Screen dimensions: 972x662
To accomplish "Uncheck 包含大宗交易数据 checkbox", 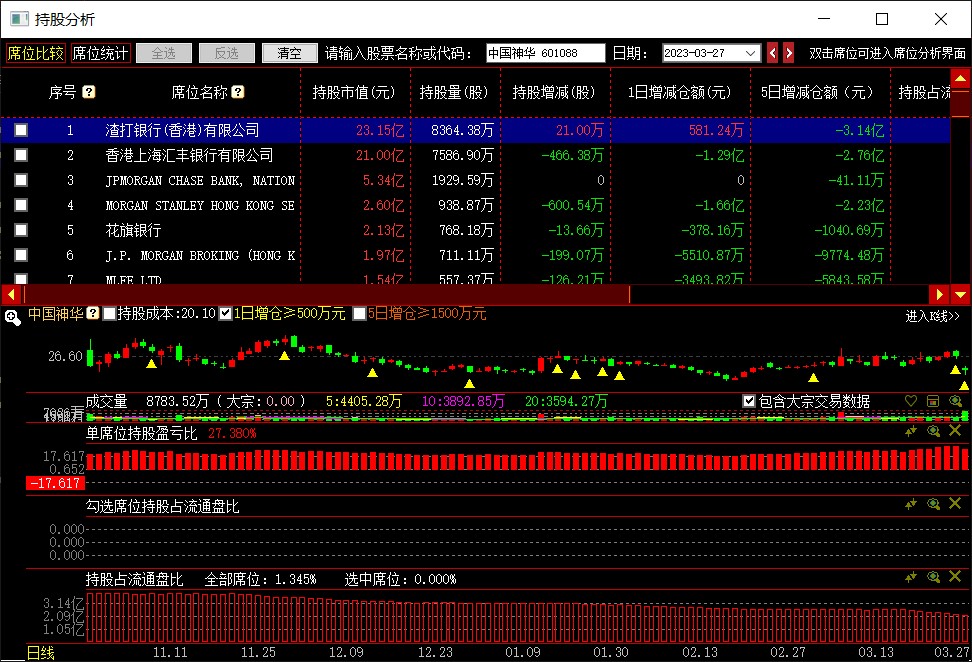I will [749, 401].
